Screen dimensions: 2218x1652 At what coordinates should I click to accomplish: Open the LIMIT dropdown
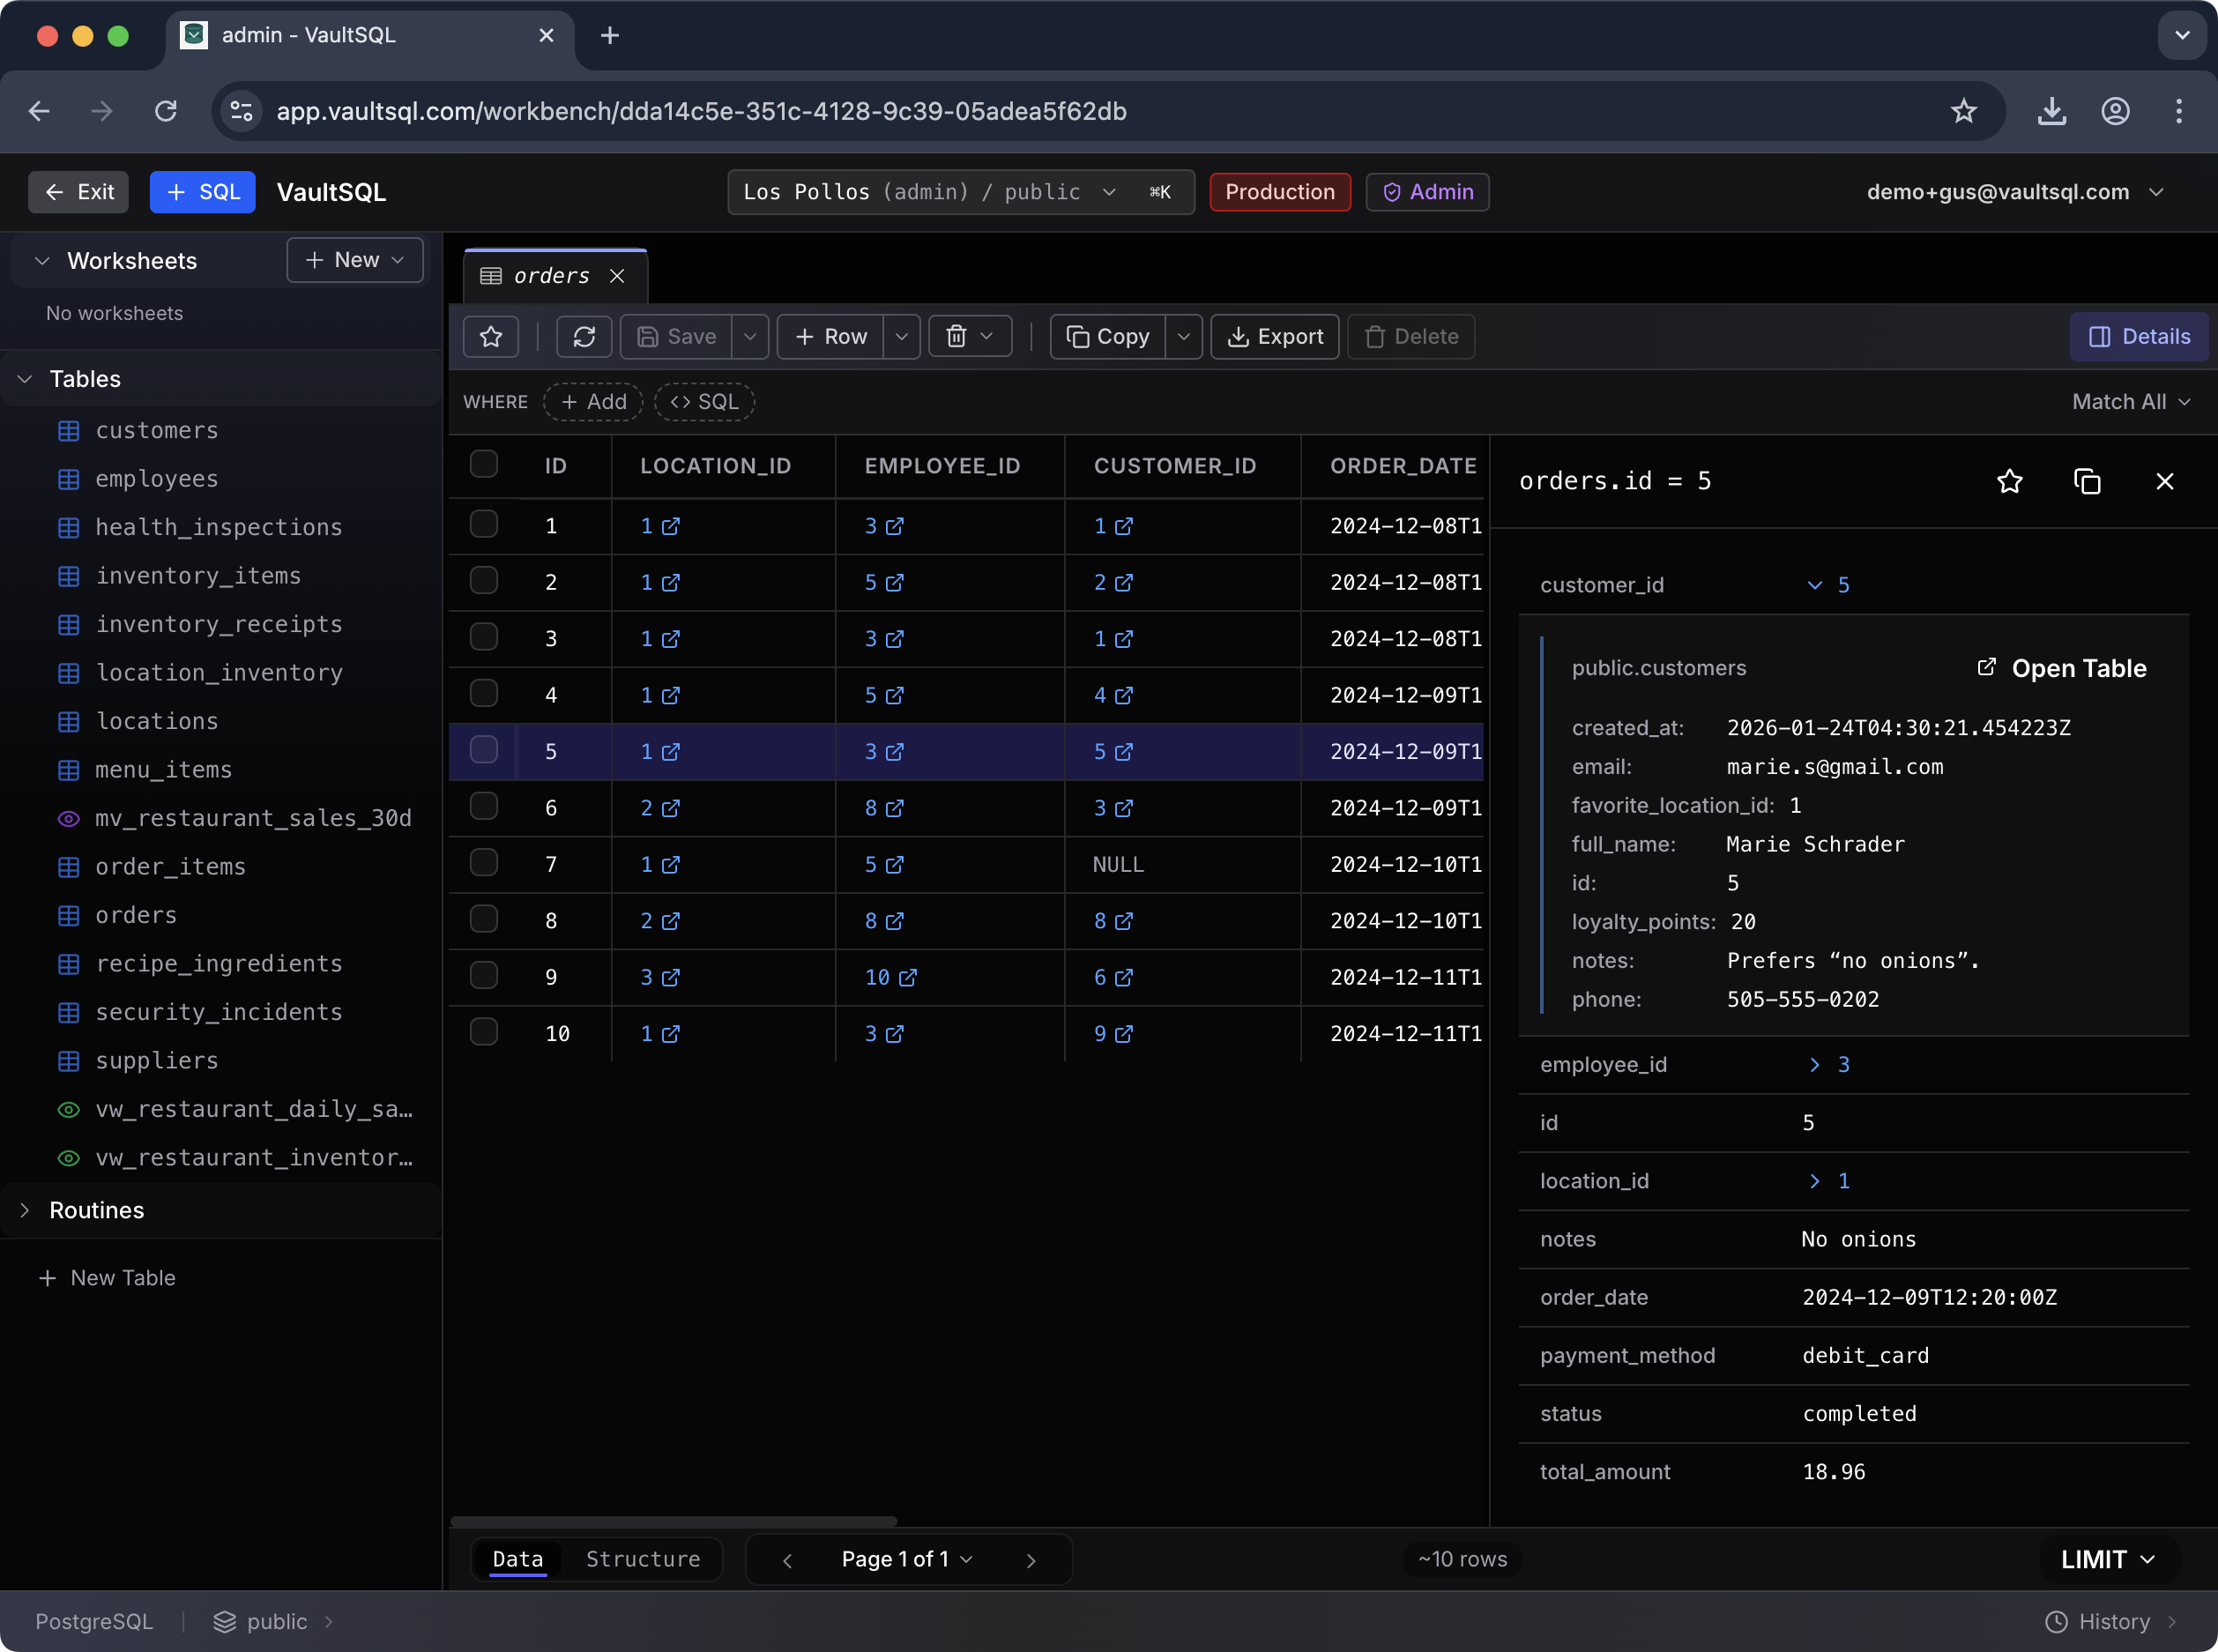(2108, 1560)
